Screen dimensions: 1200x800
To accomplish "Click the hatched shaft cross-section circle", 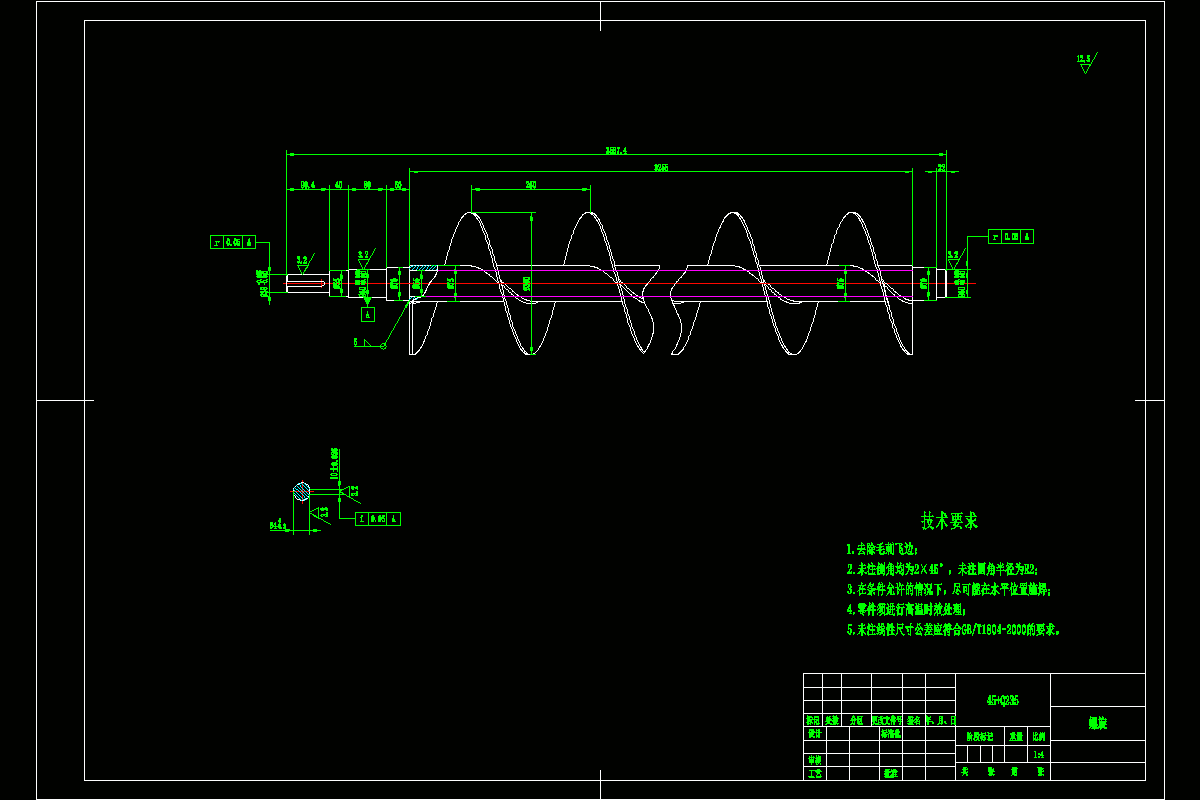I will pos(301,491).
